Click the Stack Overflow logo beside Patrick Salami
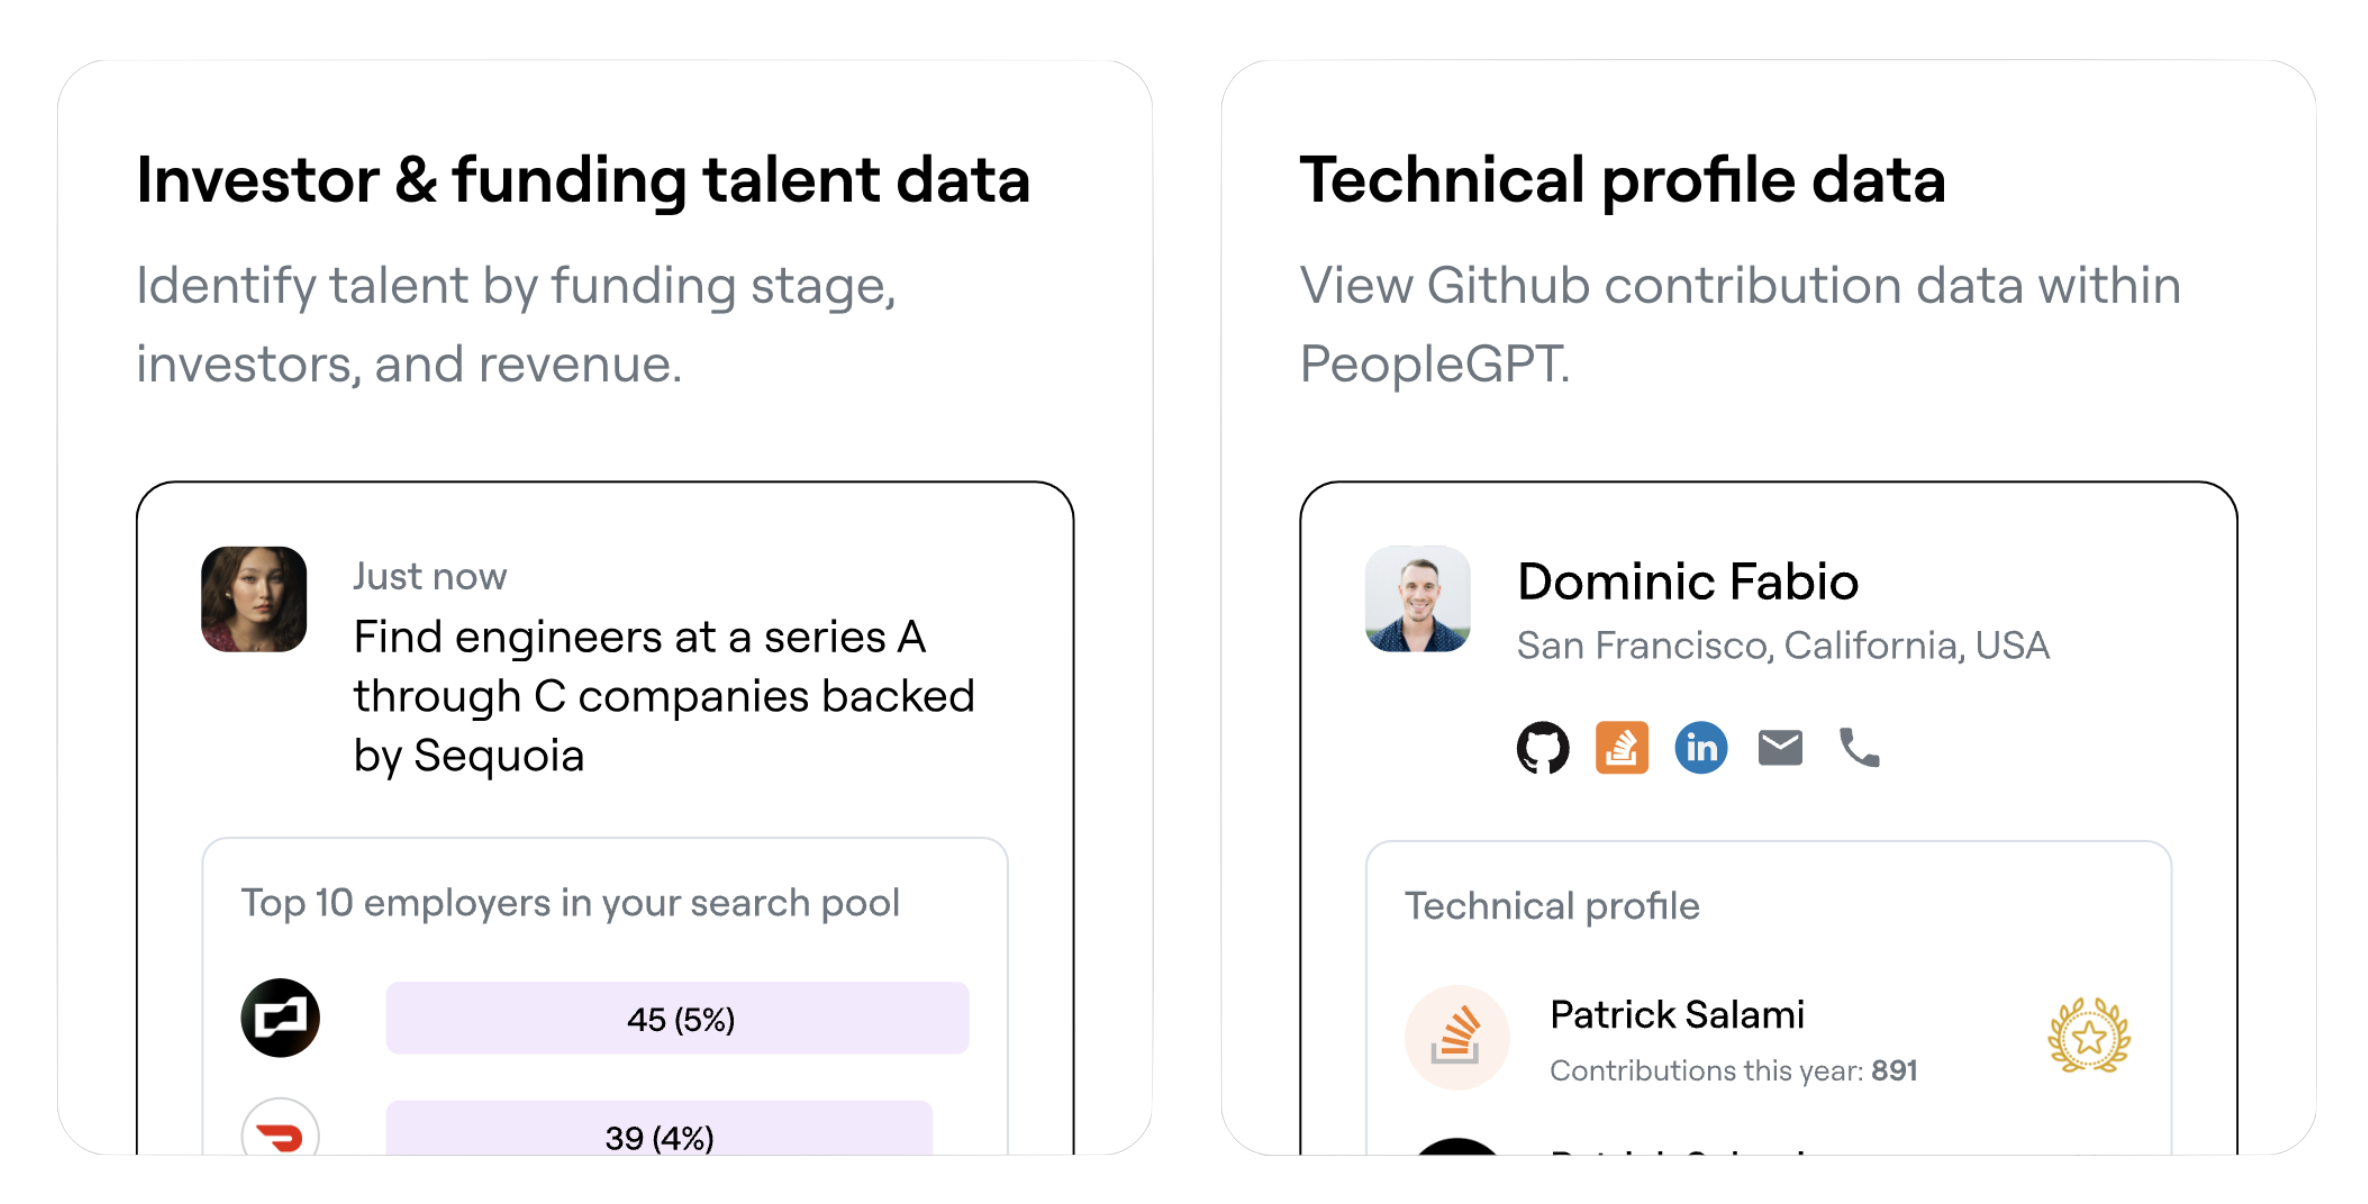This screenshot has height=1204, width=2368. point(1456,1037)
